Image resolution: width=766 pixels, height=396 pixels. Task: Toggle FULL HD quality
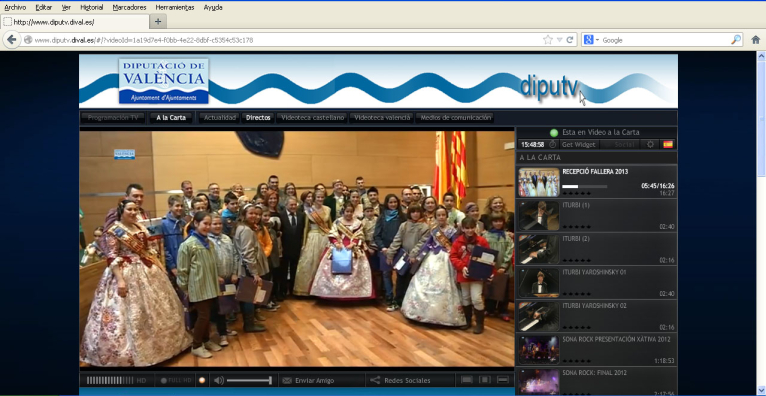[x=175, y=380]
